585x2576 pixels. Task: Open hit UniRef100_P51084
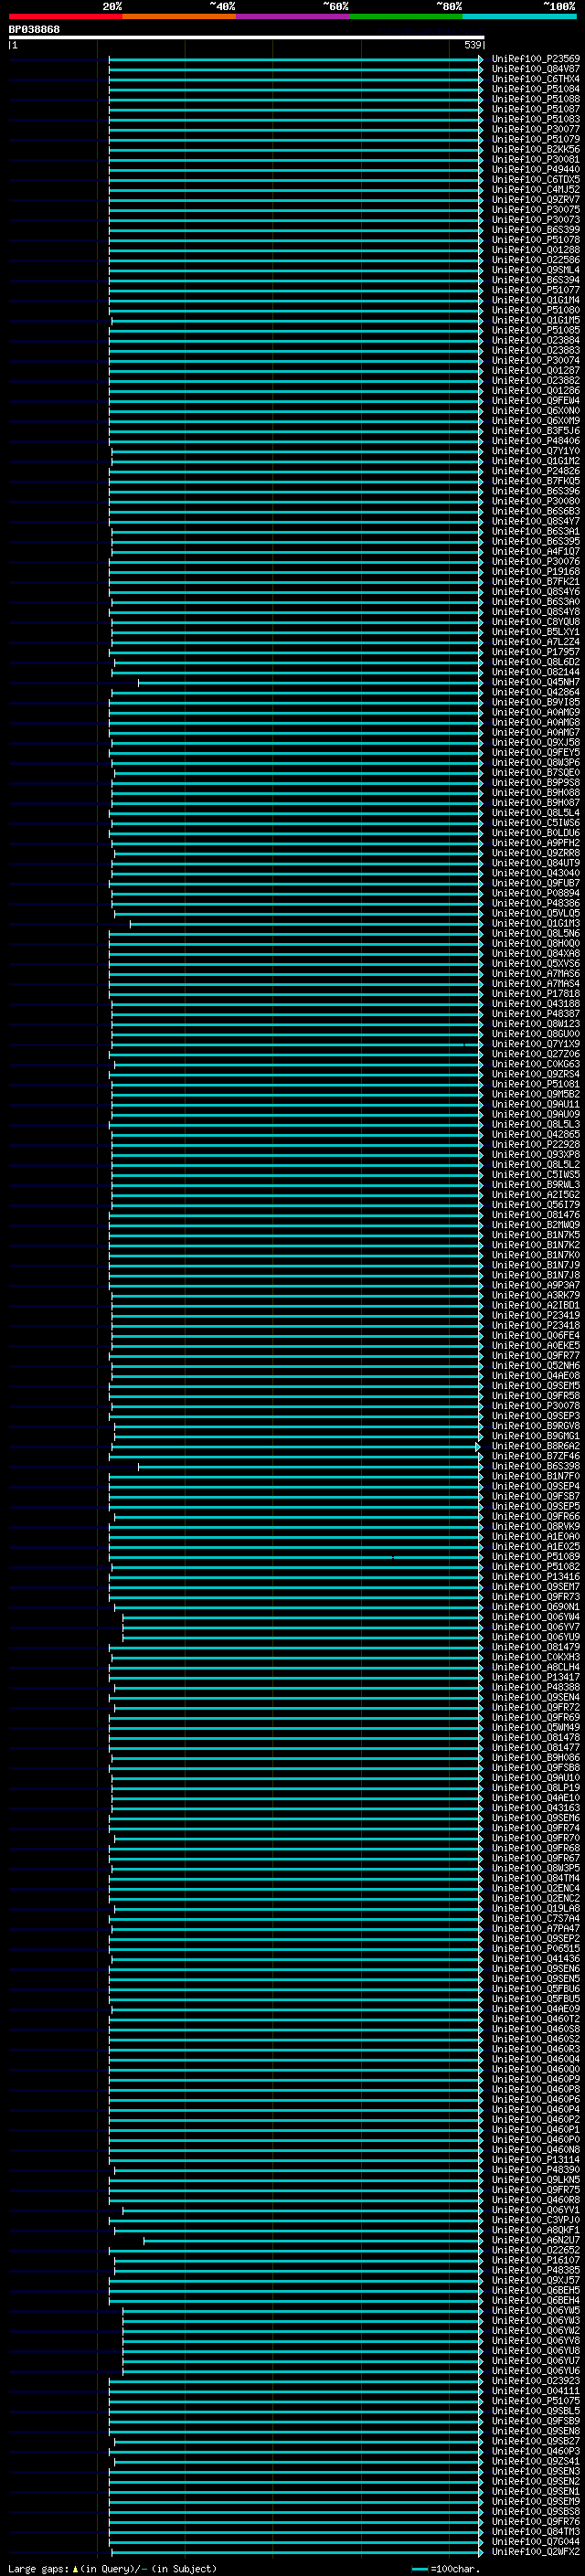(536, 89)
